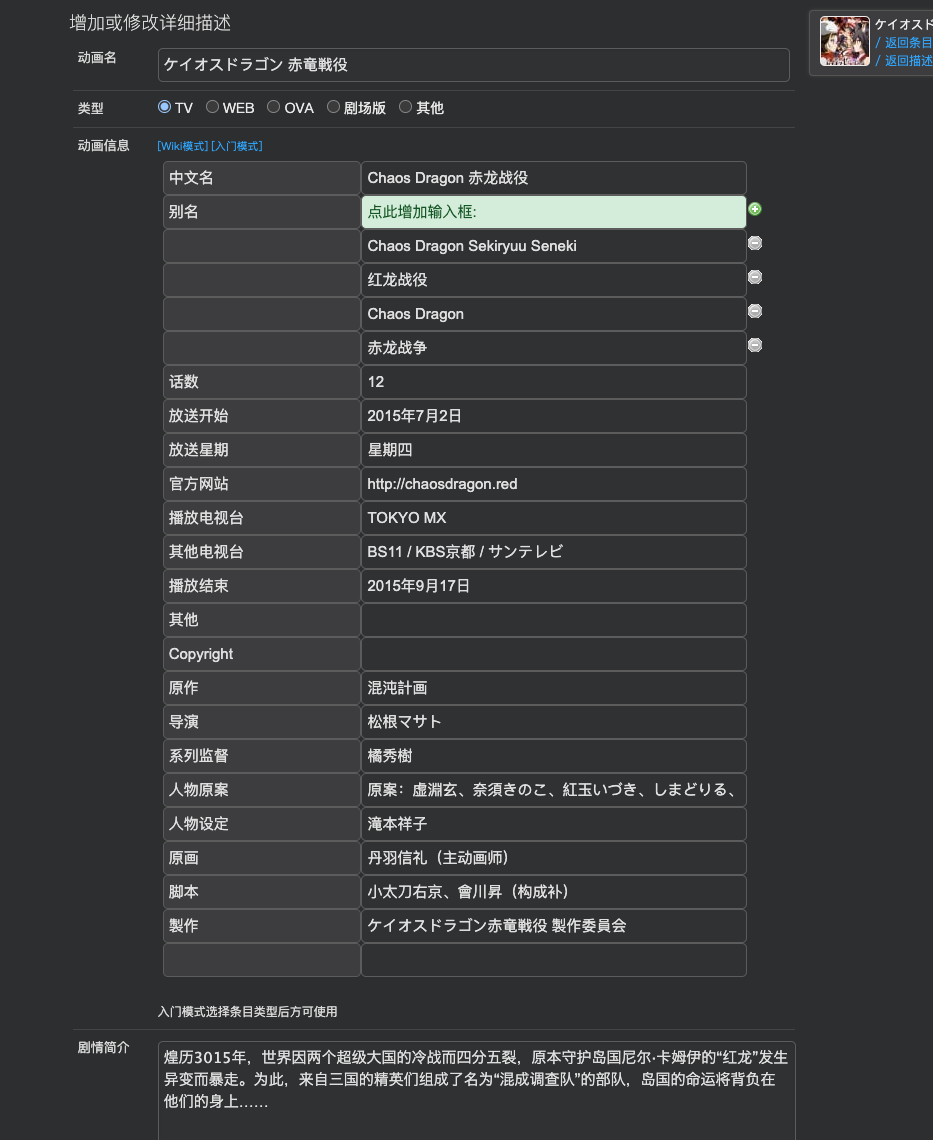Image resolution: width=933 pixels, height=1140 pixels.
Task: Click the 动画名 title input field
Action: click(472, 64)
